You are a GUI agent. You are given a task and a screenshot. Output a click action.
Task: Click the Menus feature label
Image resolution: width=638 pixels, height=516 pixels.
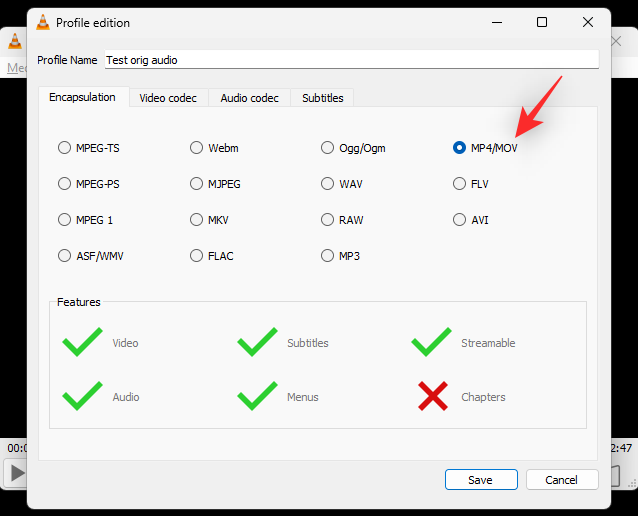tap(303, 397)
